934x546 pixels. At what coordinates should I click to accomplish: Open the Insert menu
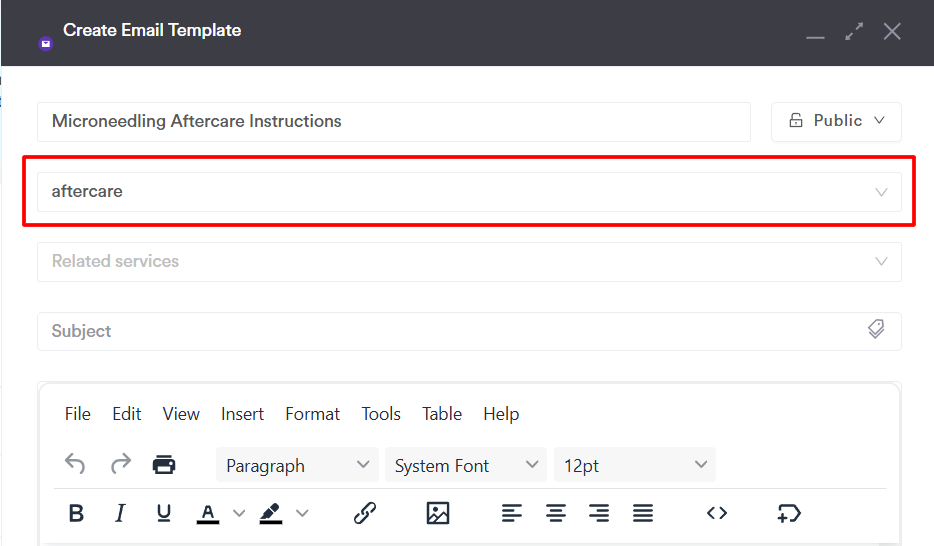[x=242, y=414]
